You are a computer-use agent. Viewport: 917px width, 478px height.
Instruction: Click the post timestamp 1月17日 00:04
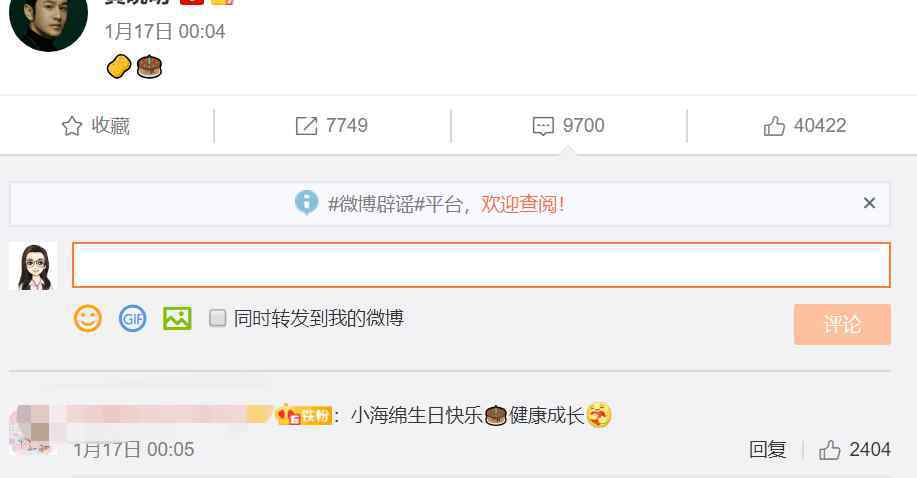coord(165,32)
